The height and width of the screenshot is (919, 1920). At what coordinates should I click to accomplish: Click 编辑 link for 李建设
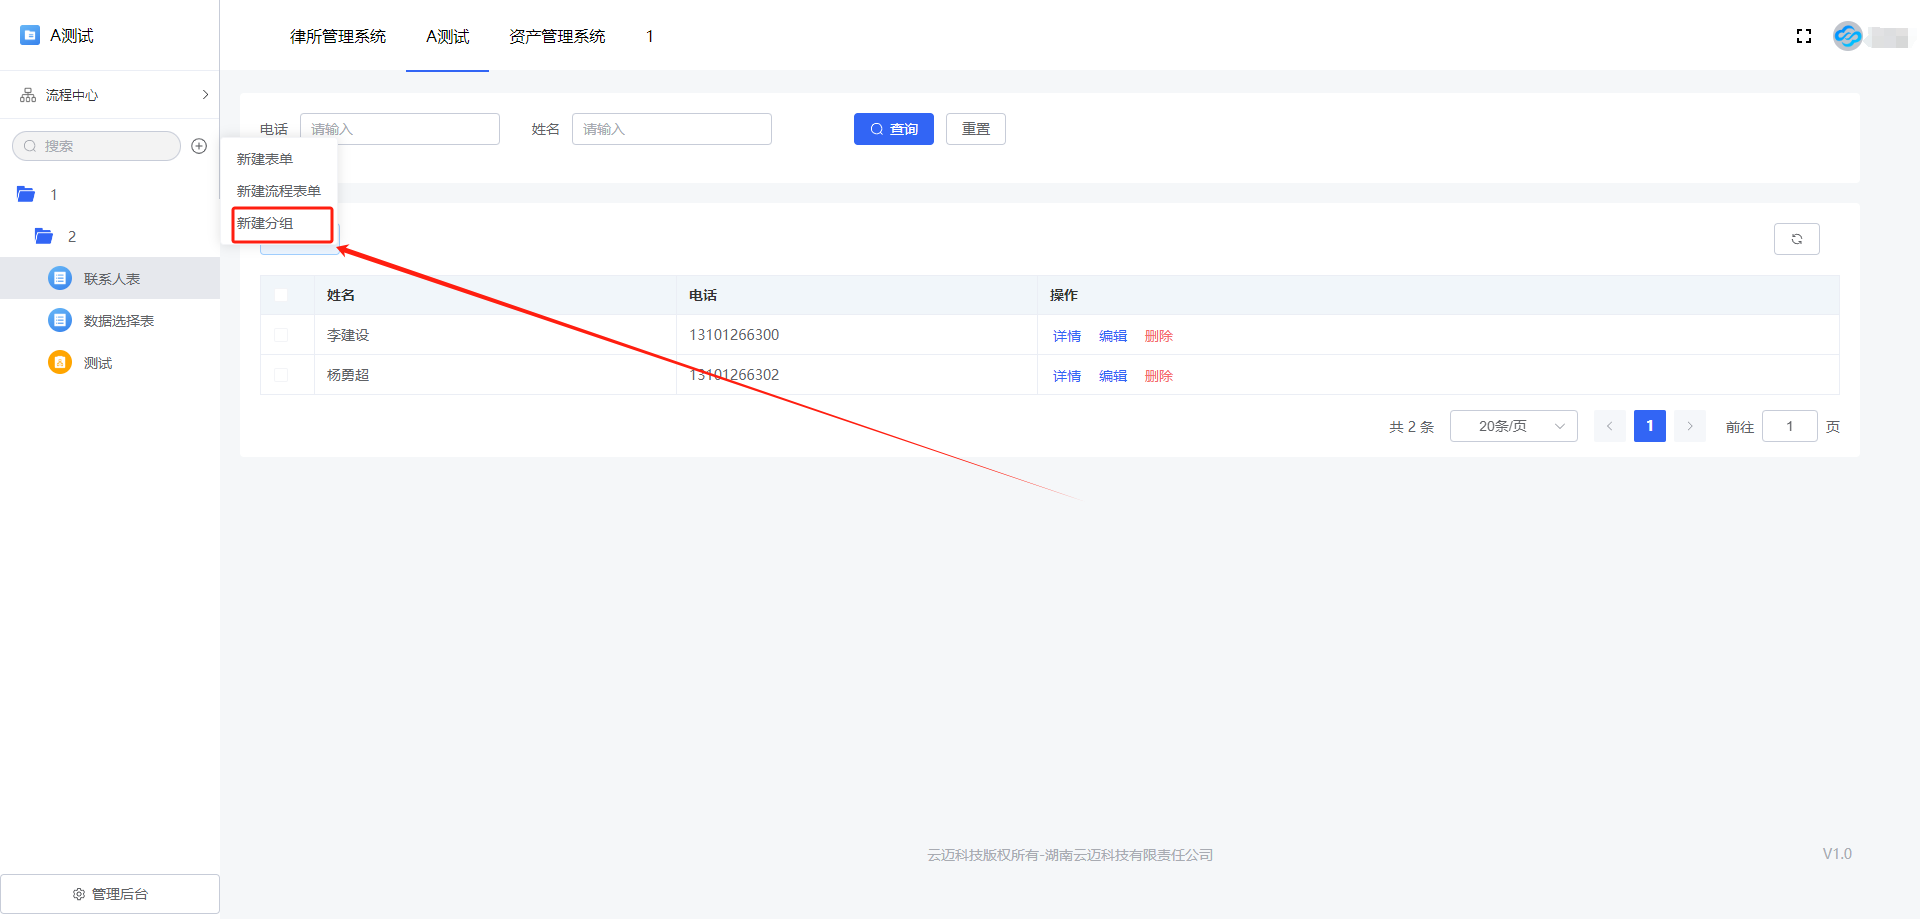(x=1112, y=336)
